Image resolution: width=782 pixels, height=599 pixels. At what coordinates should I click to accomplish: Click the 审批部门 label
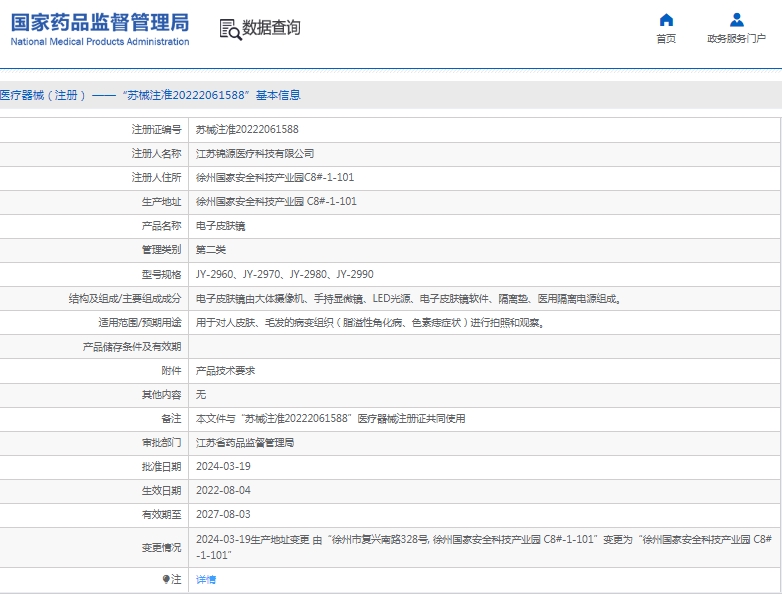(161, 442)
